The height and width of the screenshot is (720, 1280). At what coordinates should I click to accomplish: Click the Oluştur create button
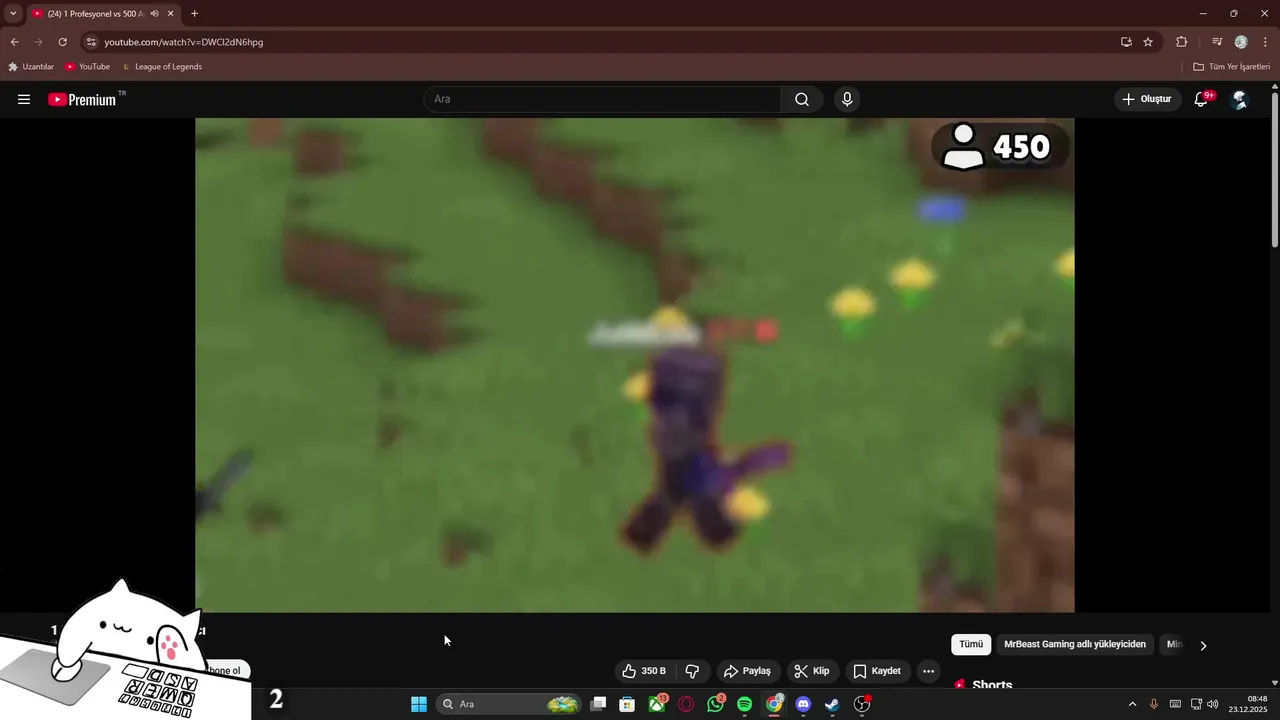pos(1146,99)
